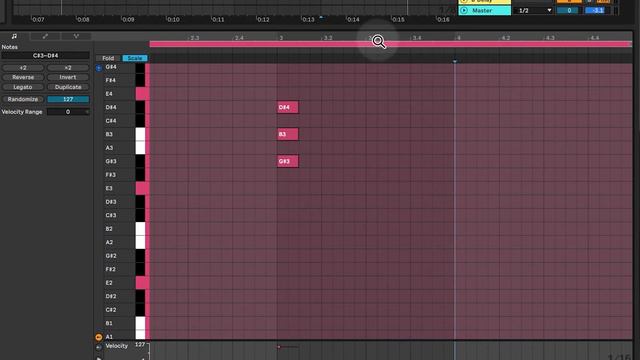Click the G#4 pitch label

(x=111, y=67)
